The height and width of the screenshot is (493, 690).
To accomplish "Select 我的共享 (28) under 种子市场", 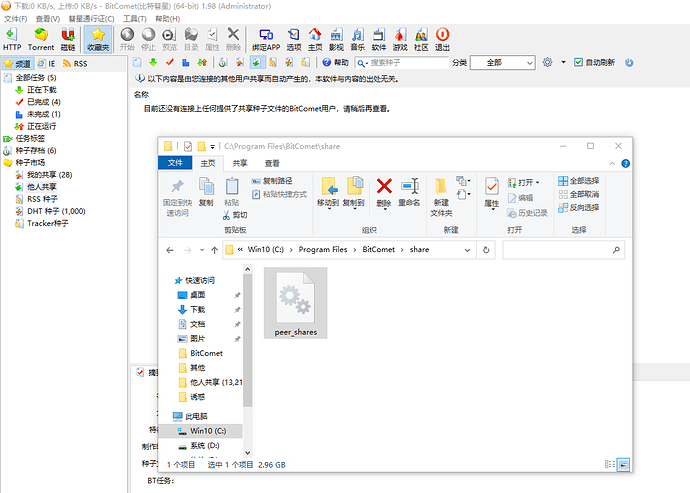I will [49, 175].
